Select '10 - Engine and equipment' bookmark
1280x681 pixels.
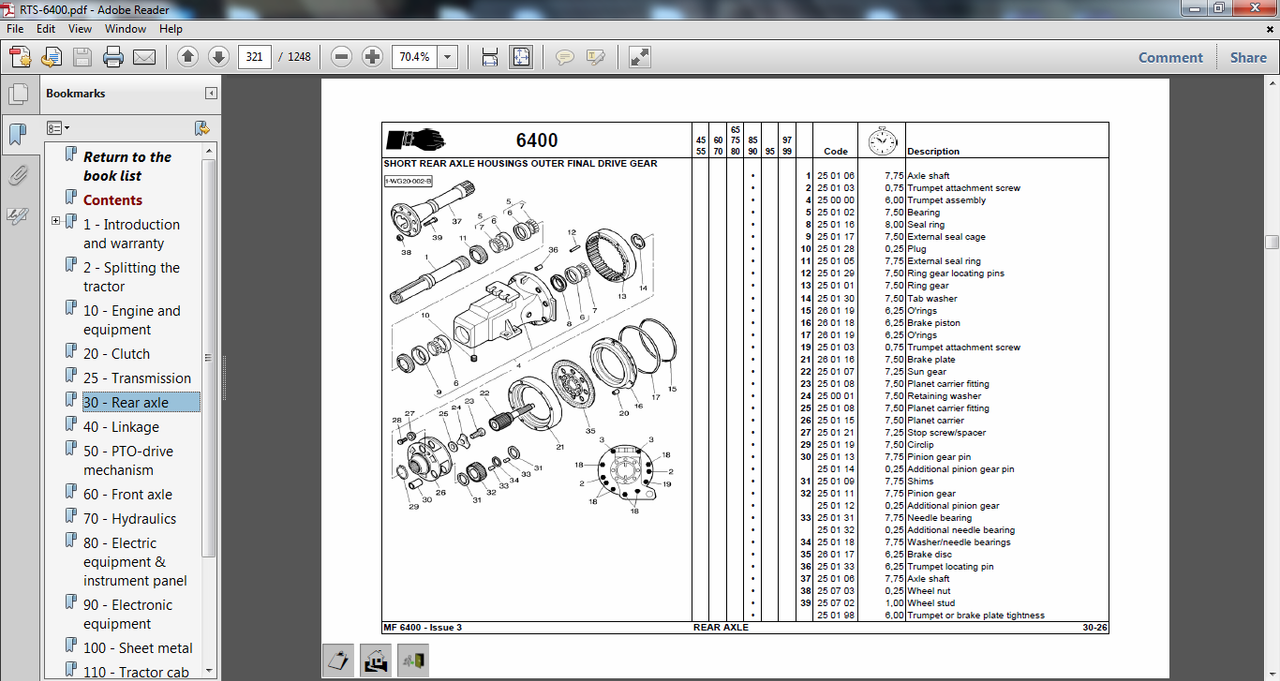point(132,320)
